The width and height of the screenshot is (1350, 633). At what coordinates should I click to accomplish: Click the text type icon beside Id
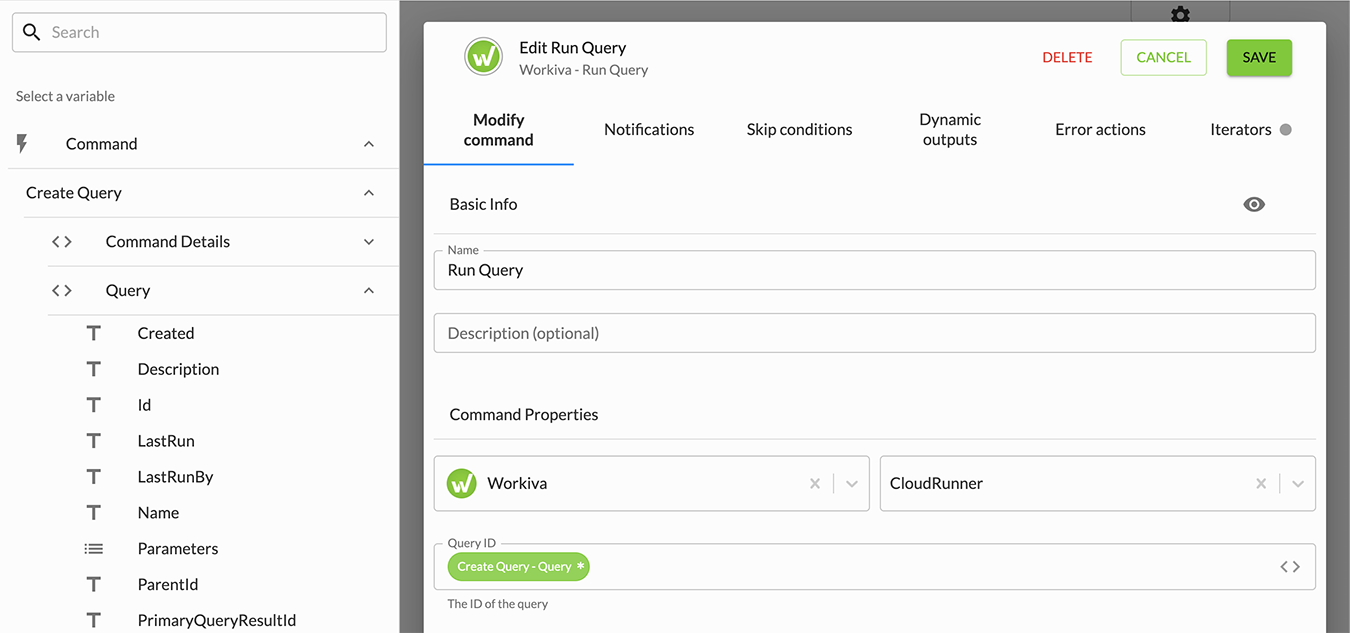point(94,405)
